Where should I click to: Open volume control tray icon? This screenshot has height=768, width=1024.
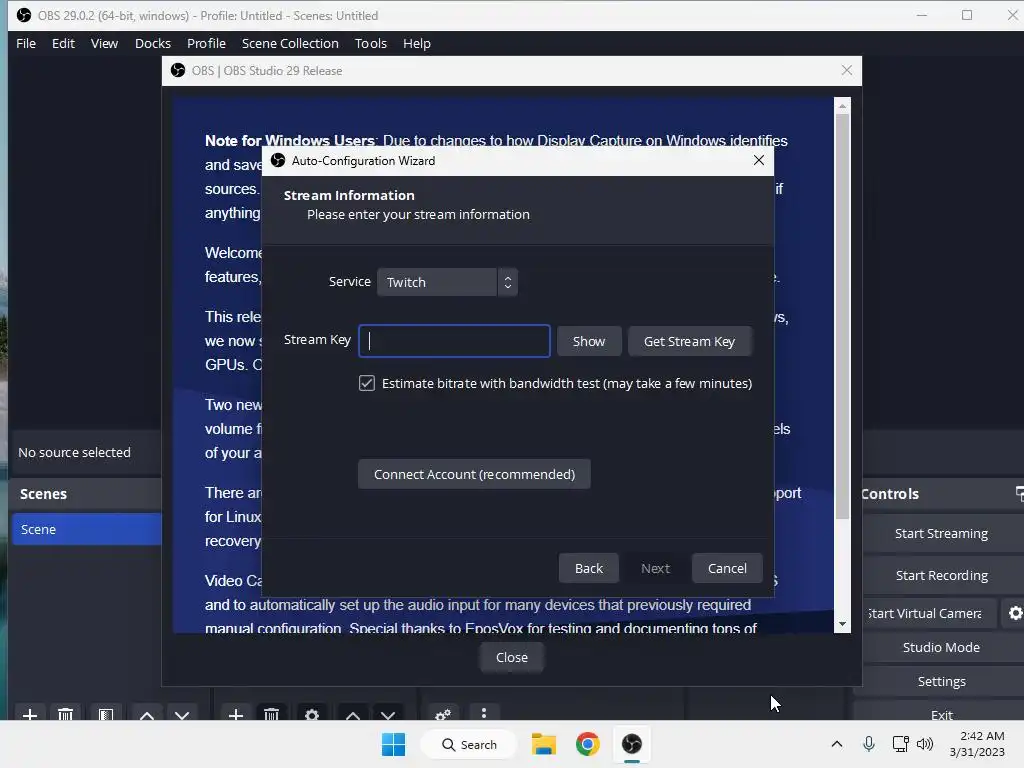pyautogui.click(x=925, y=744)
